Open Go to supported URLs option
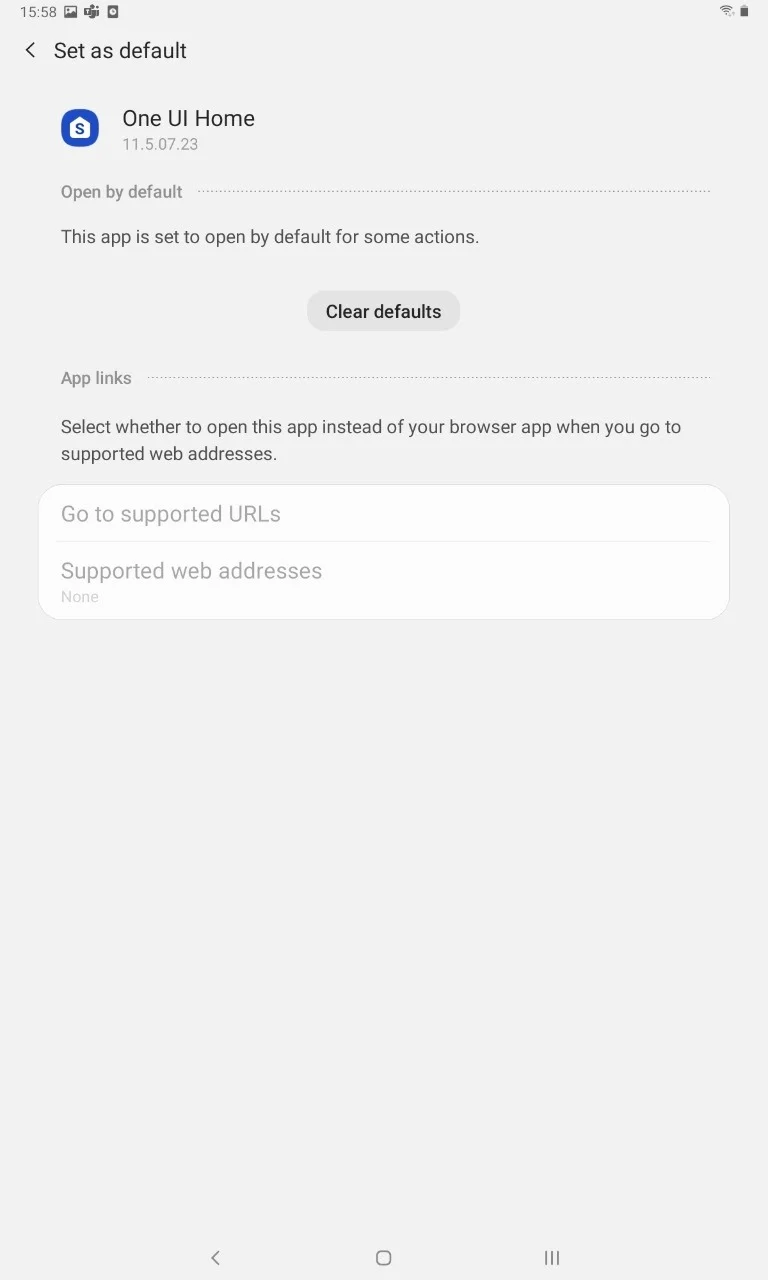 coord(384,514)
